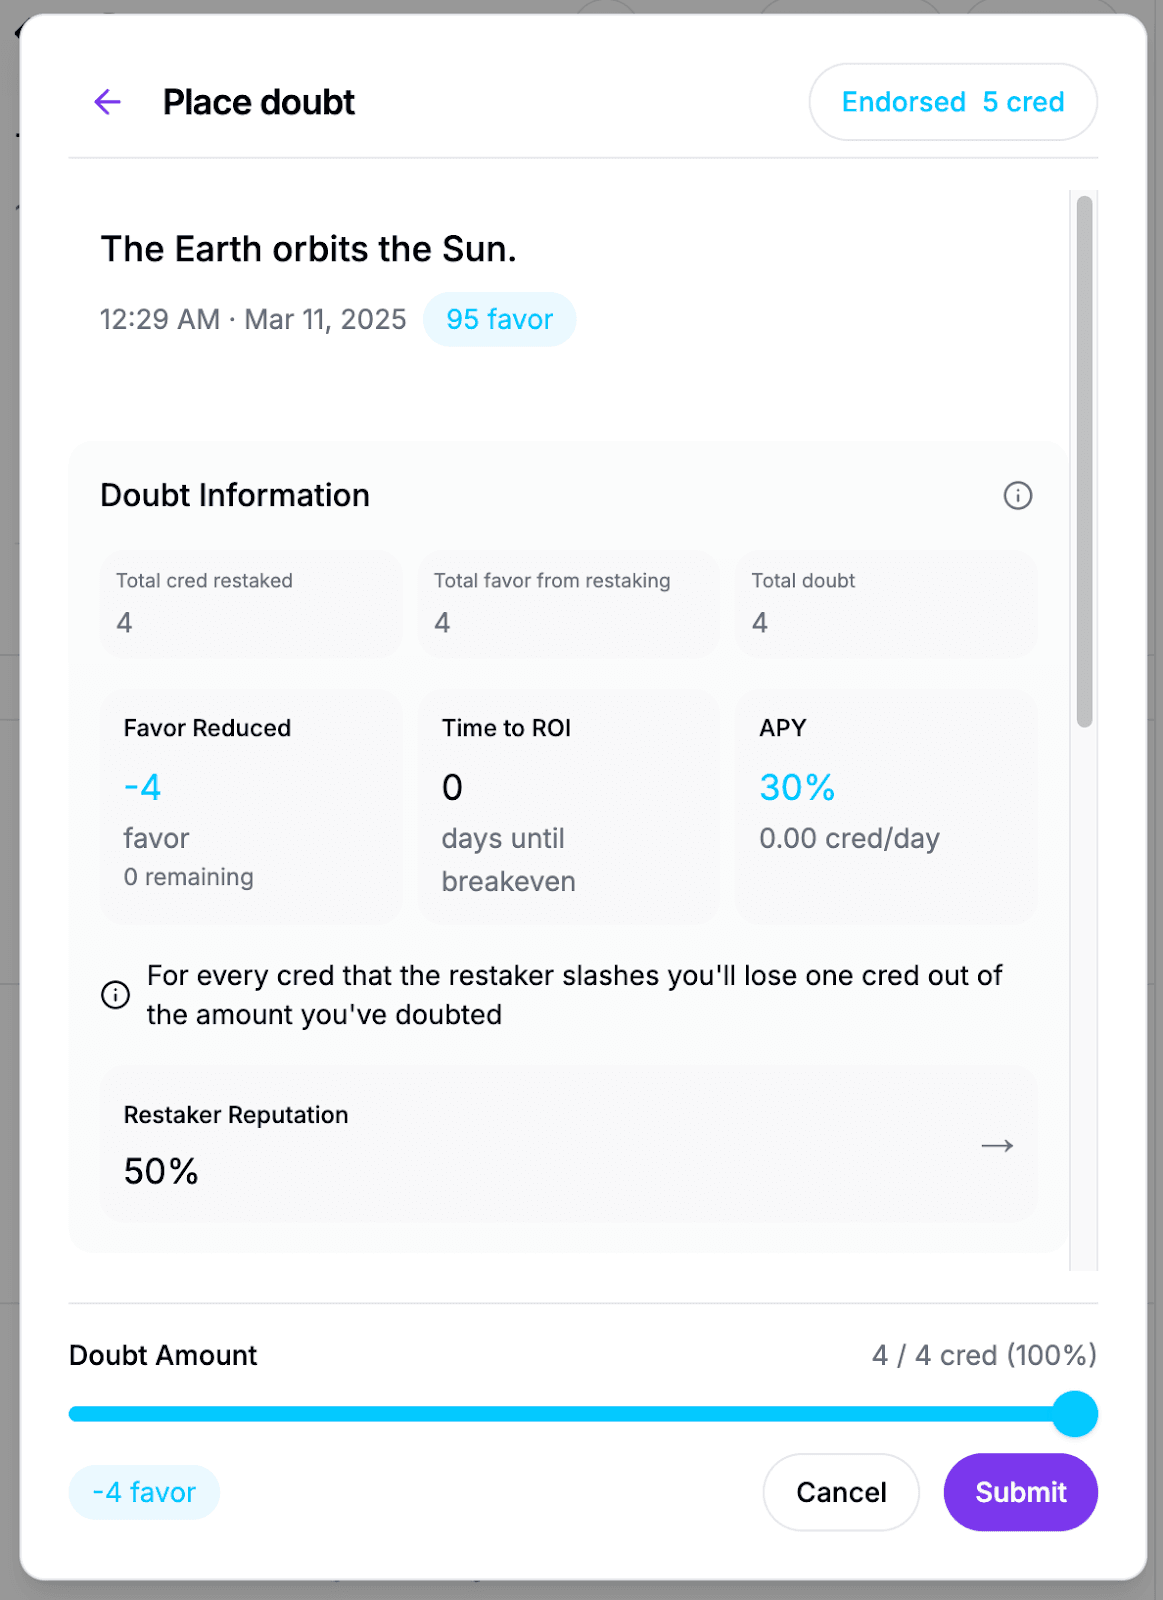Click the Favor Reduced card
Image resolution: width=1163 pixels, height=1600 pixels.
[250, 806]
